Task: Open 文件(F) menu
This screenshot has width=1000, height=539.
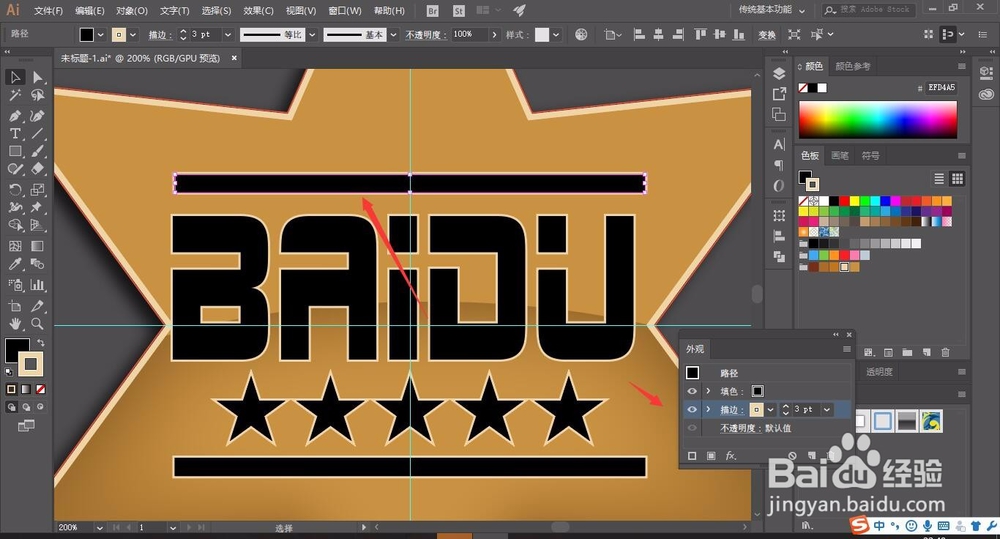Action: click(48, 11)
